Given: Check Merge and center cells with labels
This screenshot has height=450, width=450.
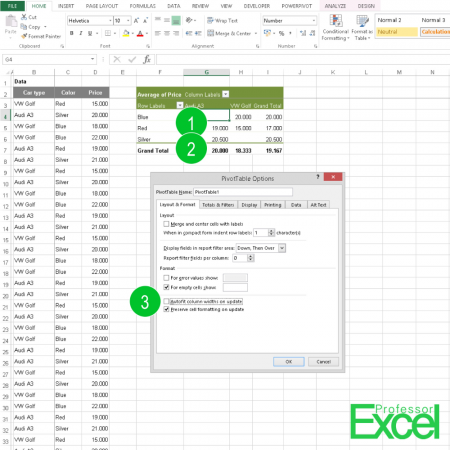Looking at the screenshot, I should tap(166, 224).
